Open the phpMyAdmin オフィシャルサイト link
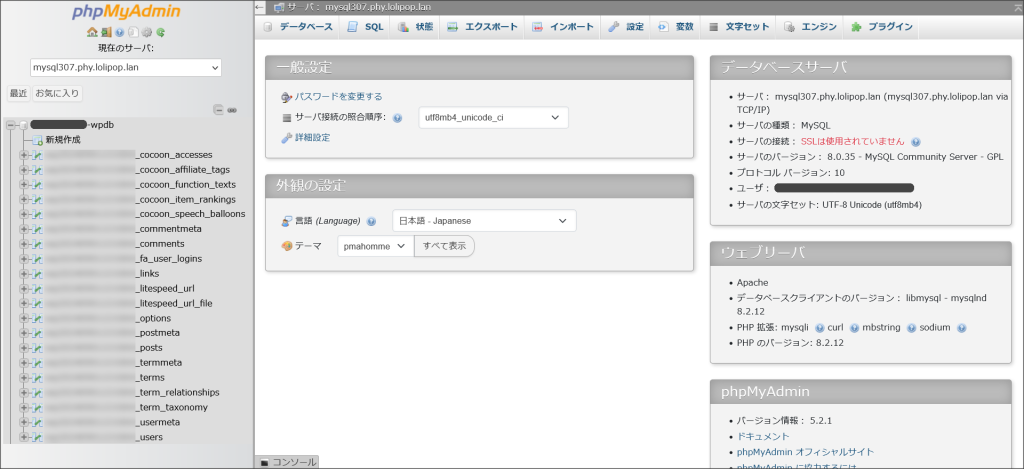Viewport: 1024px width, 469px height. (x=805, y=452)
